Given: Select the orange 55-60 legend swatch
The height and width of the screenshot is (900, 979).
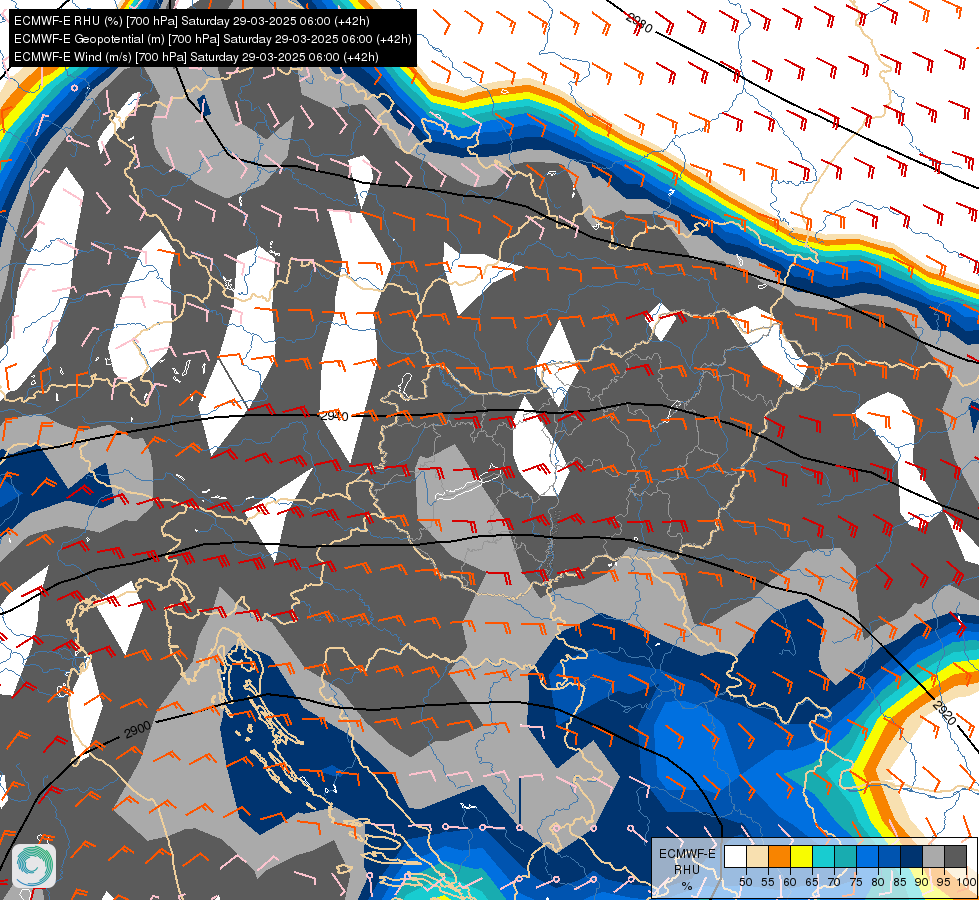Looking at the screenshot, I should pos(780,856).
